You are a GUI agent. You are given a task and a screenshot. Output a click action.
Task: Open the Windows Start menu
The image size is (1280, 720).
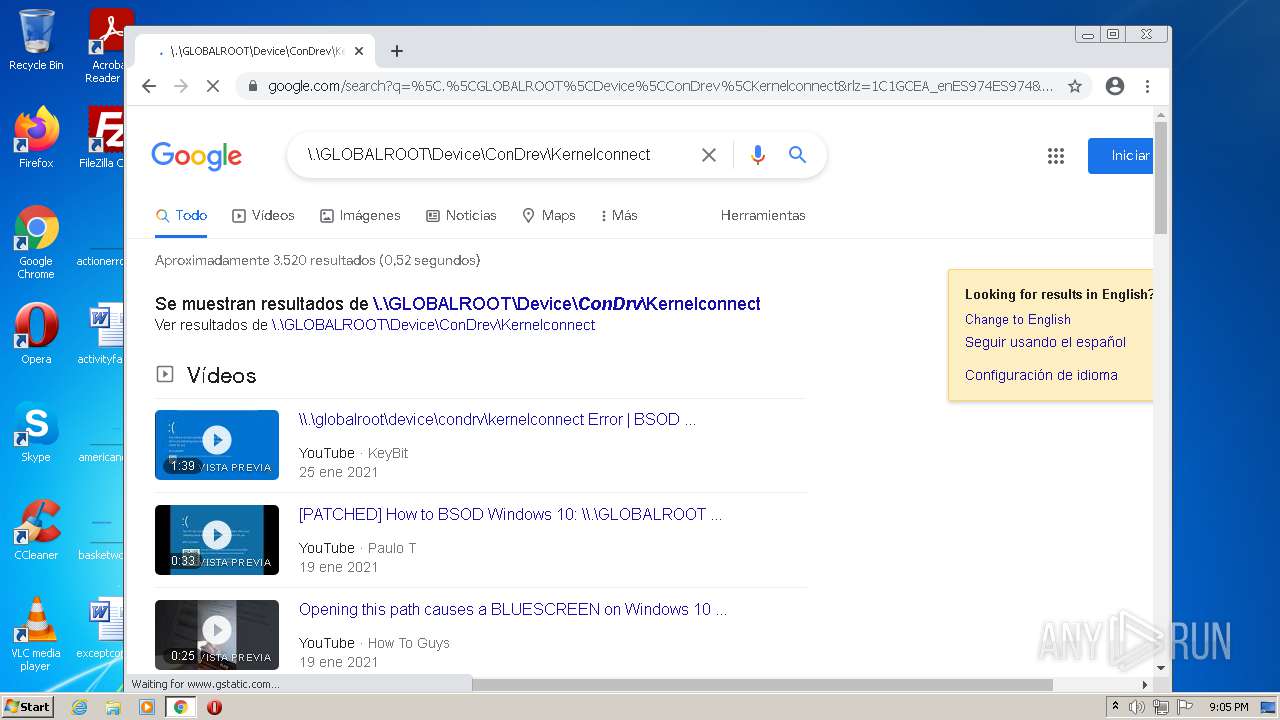tap(27, 707)
